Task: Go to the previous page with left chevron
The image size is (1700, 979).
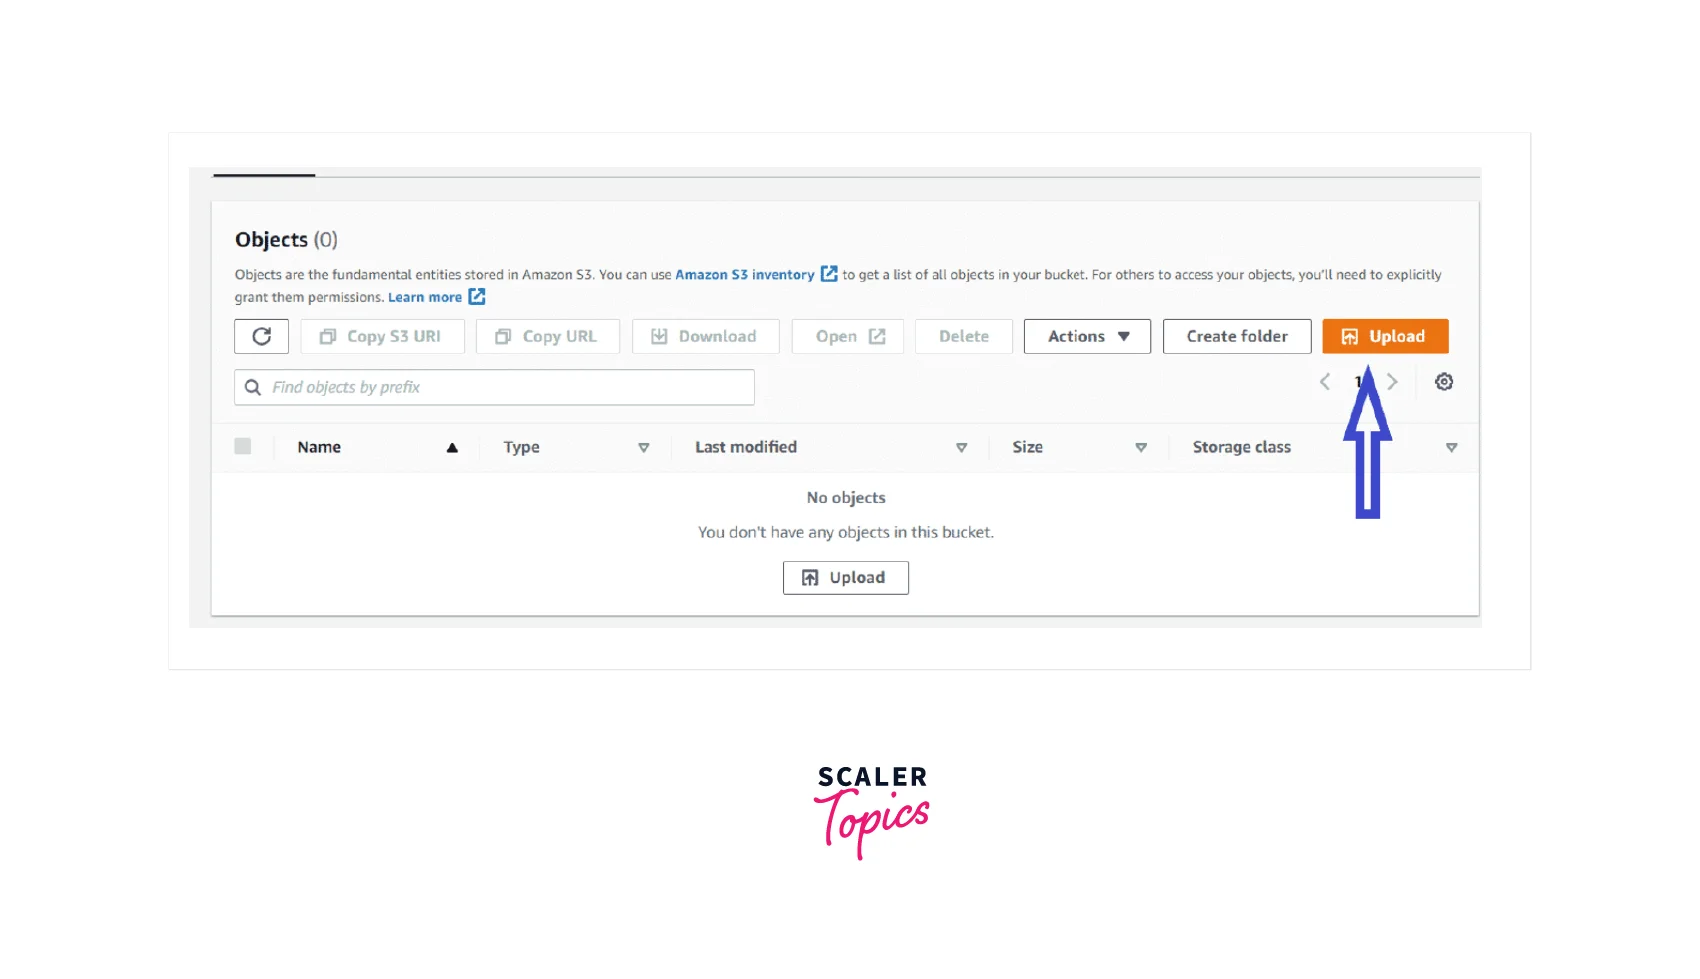Action: pos(1325,382)
